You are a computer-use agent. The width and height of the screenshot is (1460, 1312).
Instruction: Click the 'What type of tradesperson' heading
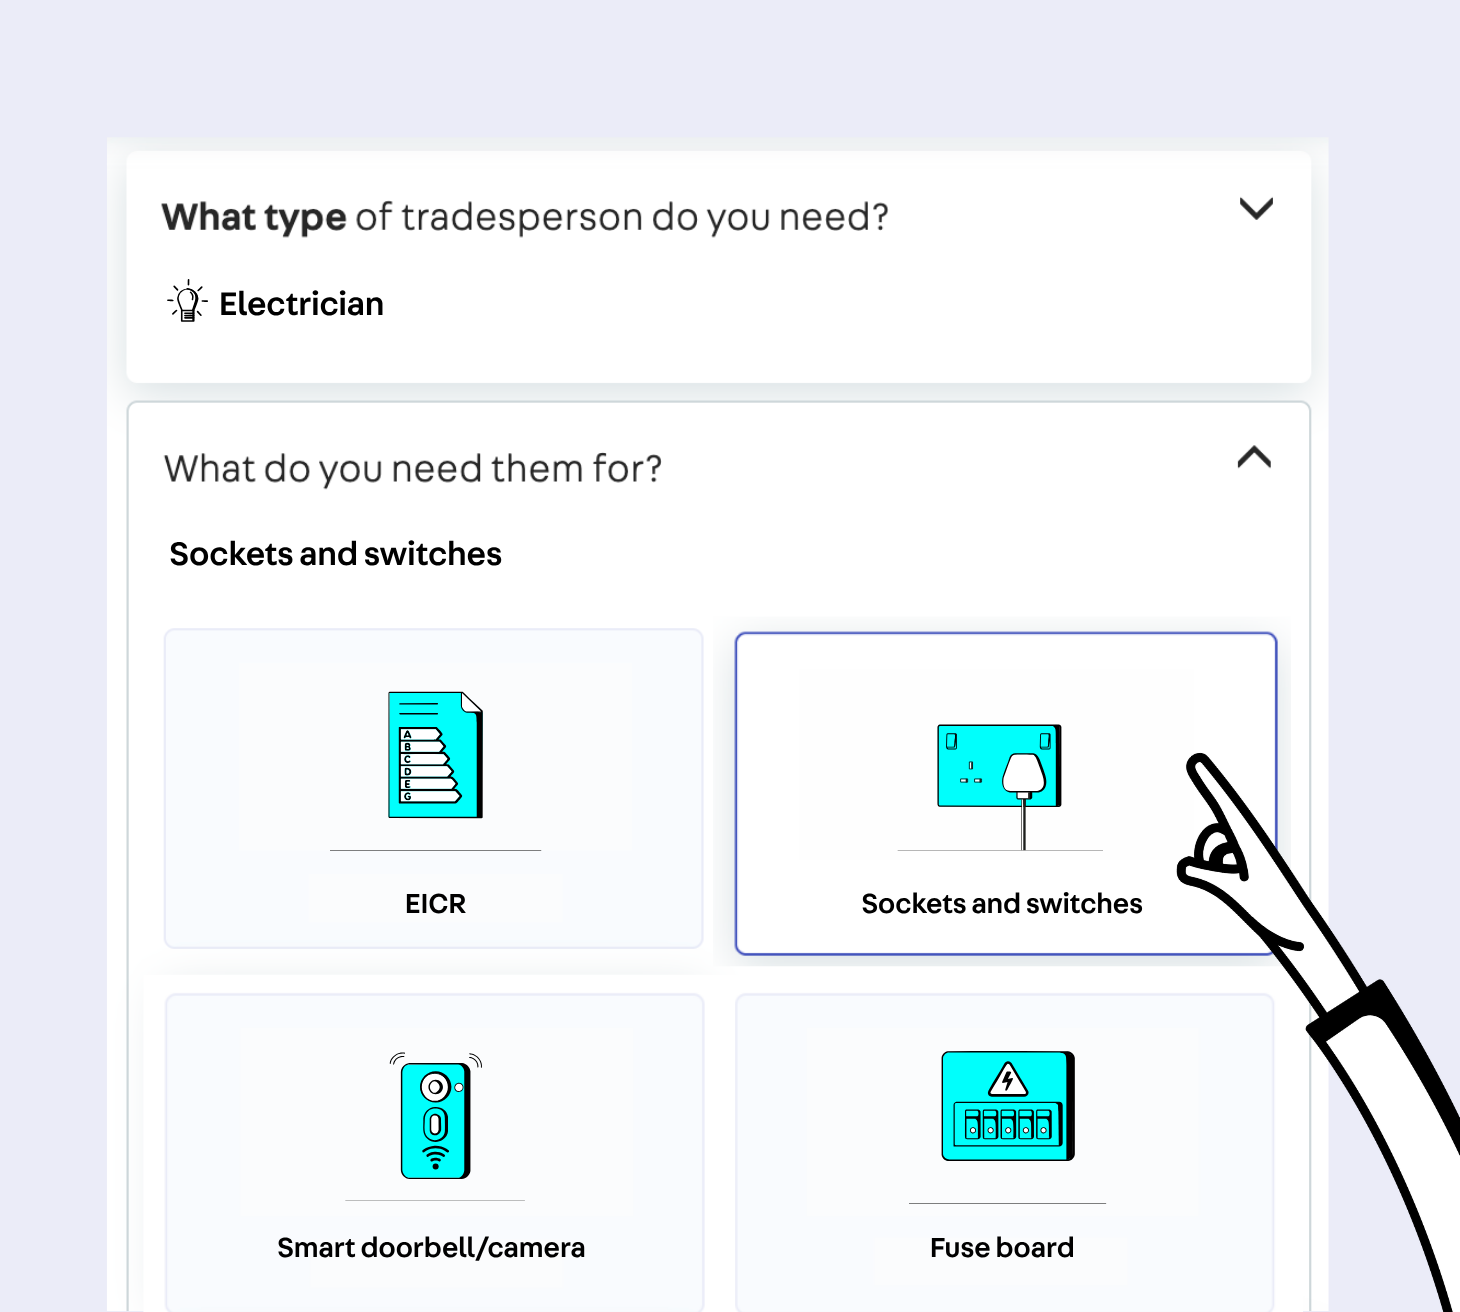coord(525,217)
